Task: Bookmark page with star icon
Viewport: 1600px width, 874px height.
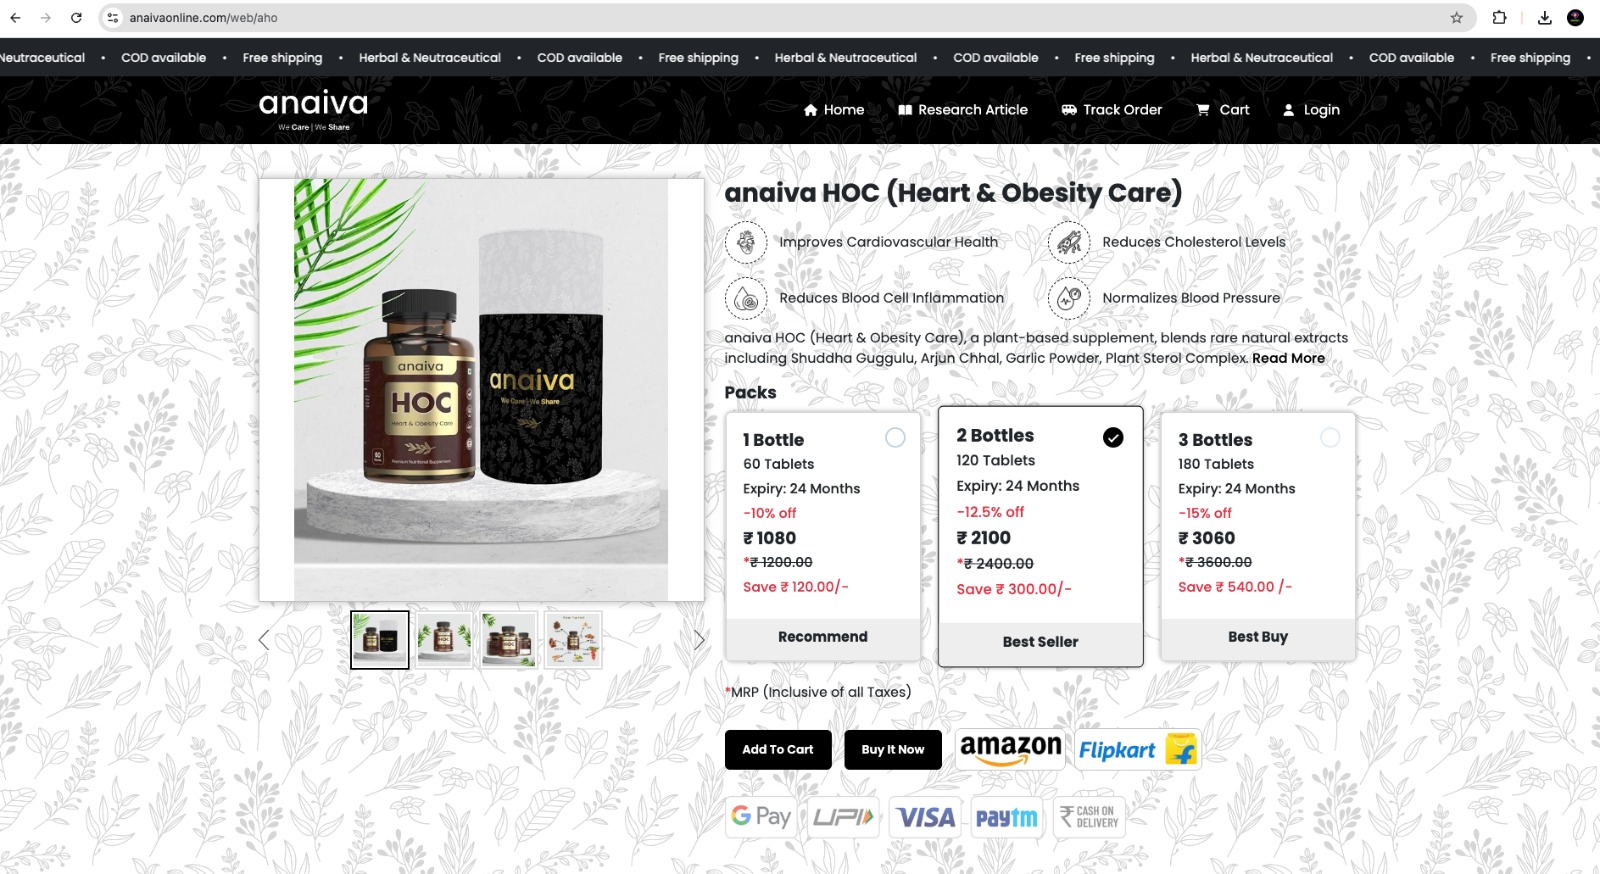Action: [1456, 18]
